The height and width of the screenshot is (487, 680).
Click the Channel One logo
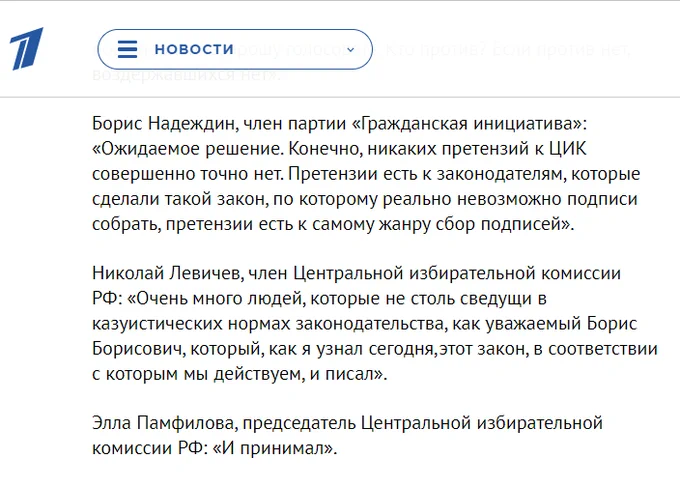(28, 49)
